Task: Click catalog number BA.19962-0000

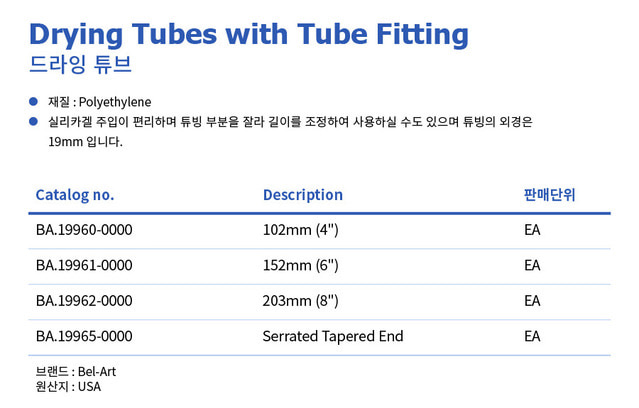Action: pyautogui.click(x=84, y=301)
